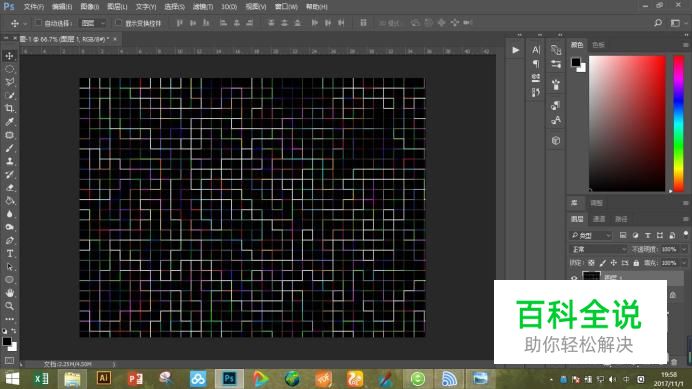Select the Lasso tool
This screenshot has width=692, height=389.
(9, 82)
